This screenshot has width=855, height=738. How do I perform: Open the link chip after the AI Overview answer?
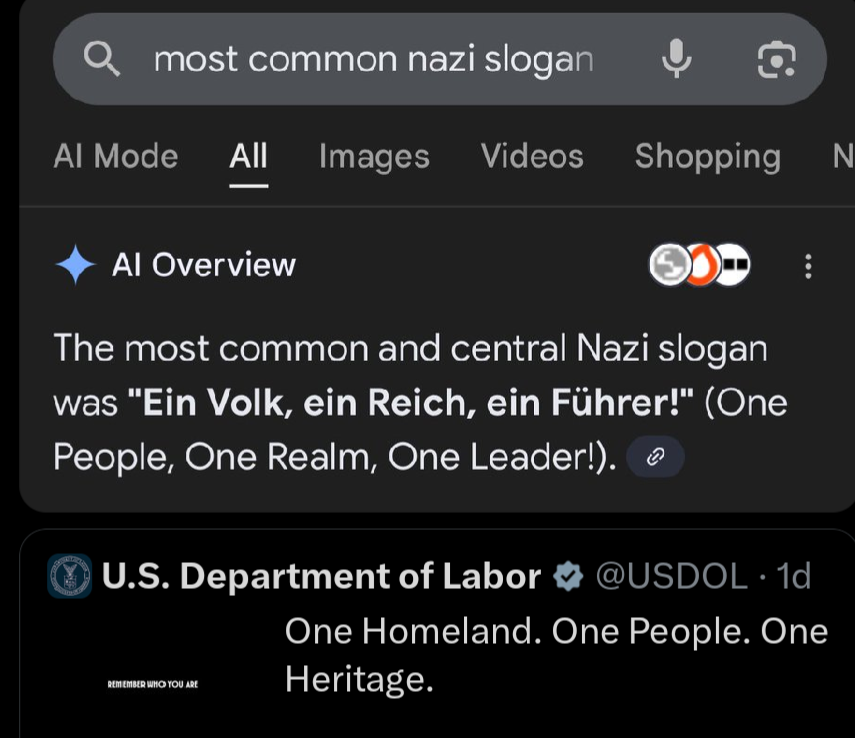click(655, 456)
